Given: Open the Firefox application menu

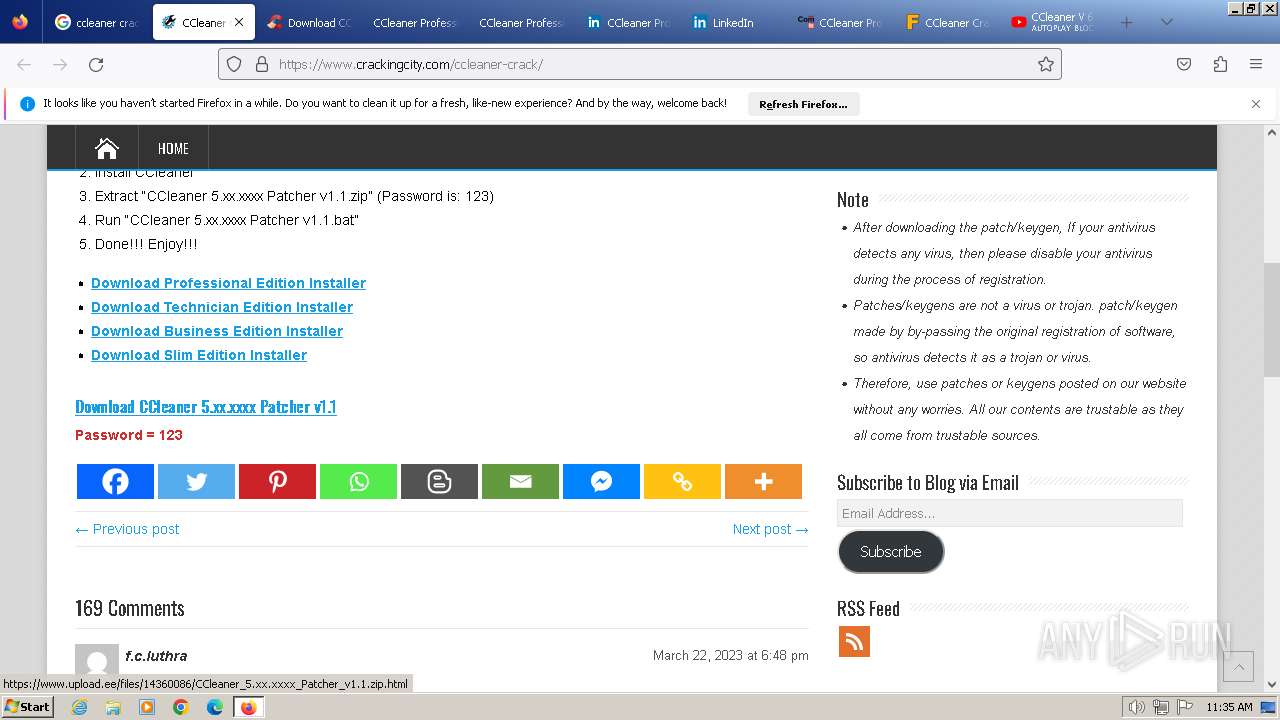Looking at the screenshot, I should tap(1256, 64).
